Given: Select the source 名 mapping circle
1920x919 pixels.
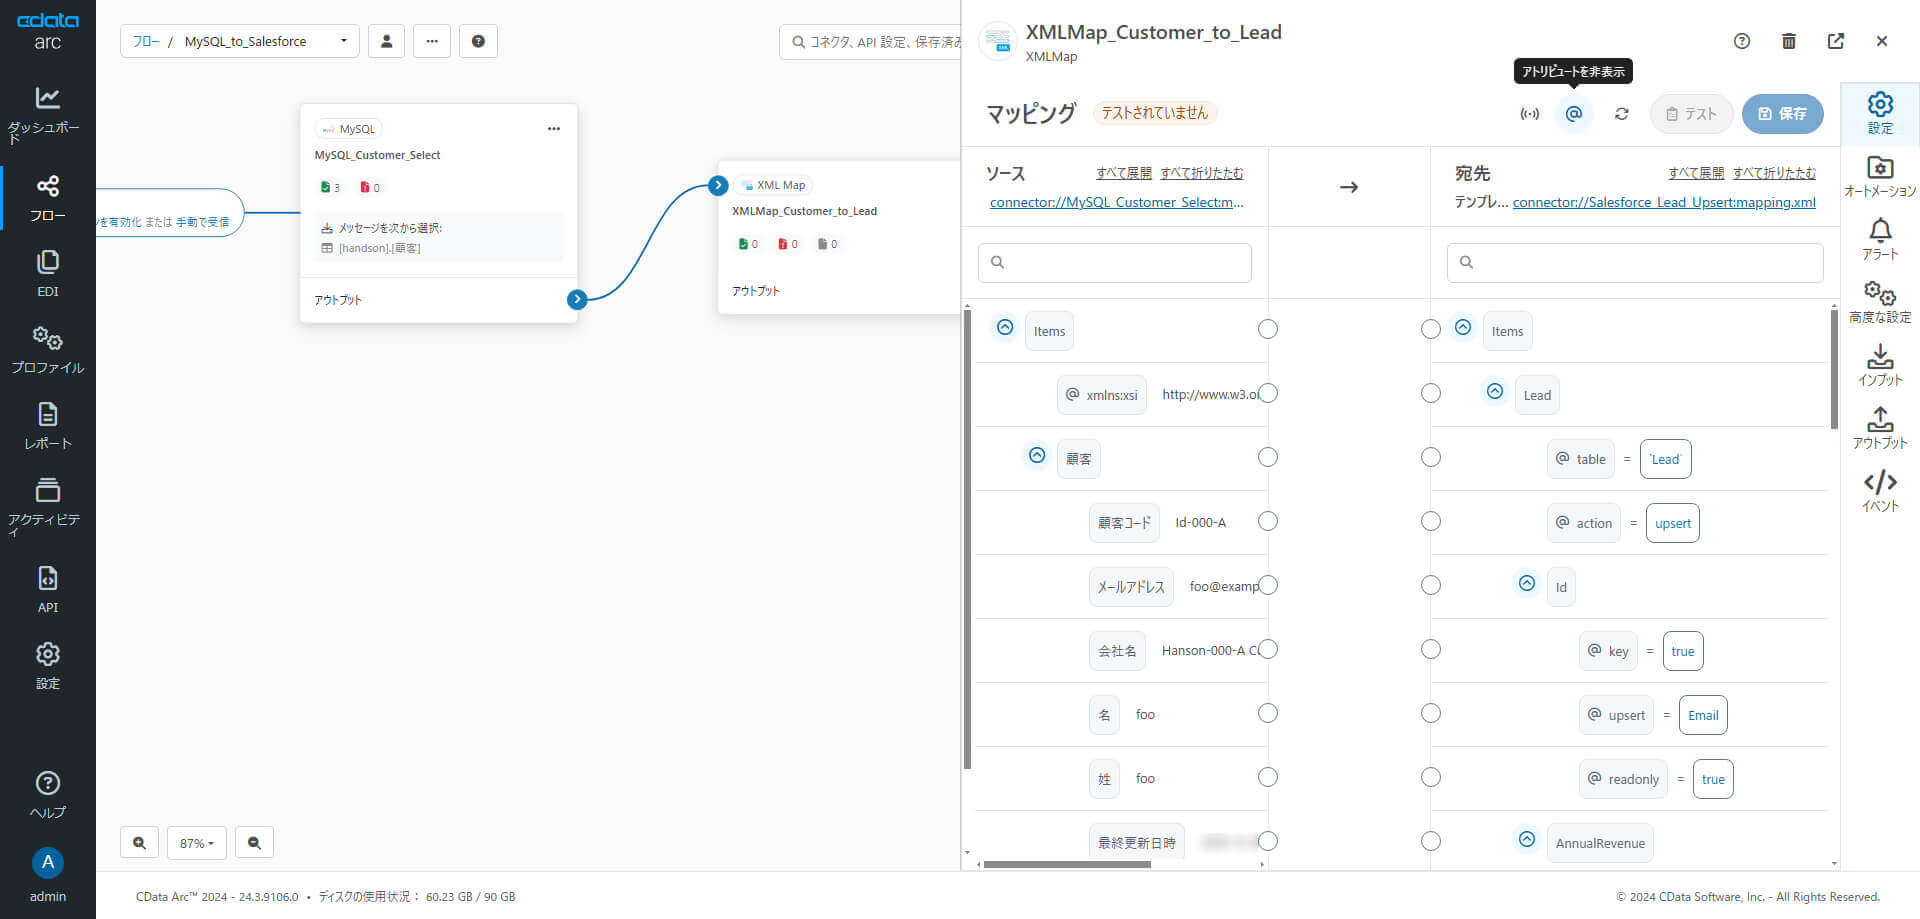Looking at the screenshot, I should tap(1268, 713).
